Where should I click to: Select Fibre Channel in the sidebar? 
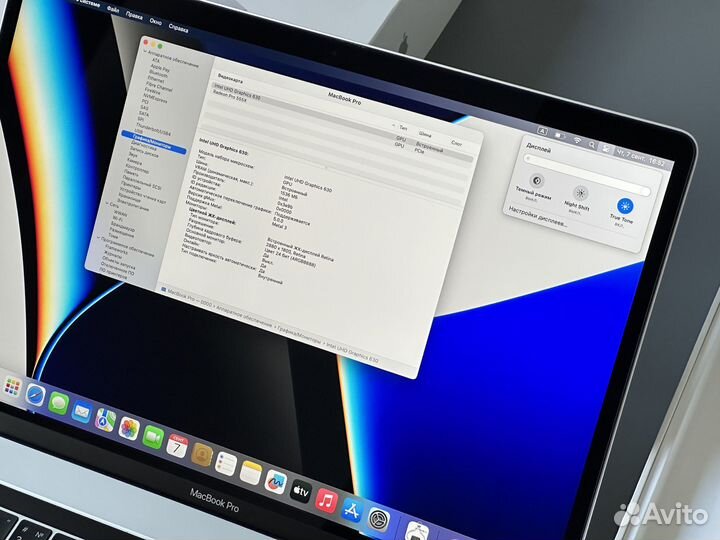159,86
